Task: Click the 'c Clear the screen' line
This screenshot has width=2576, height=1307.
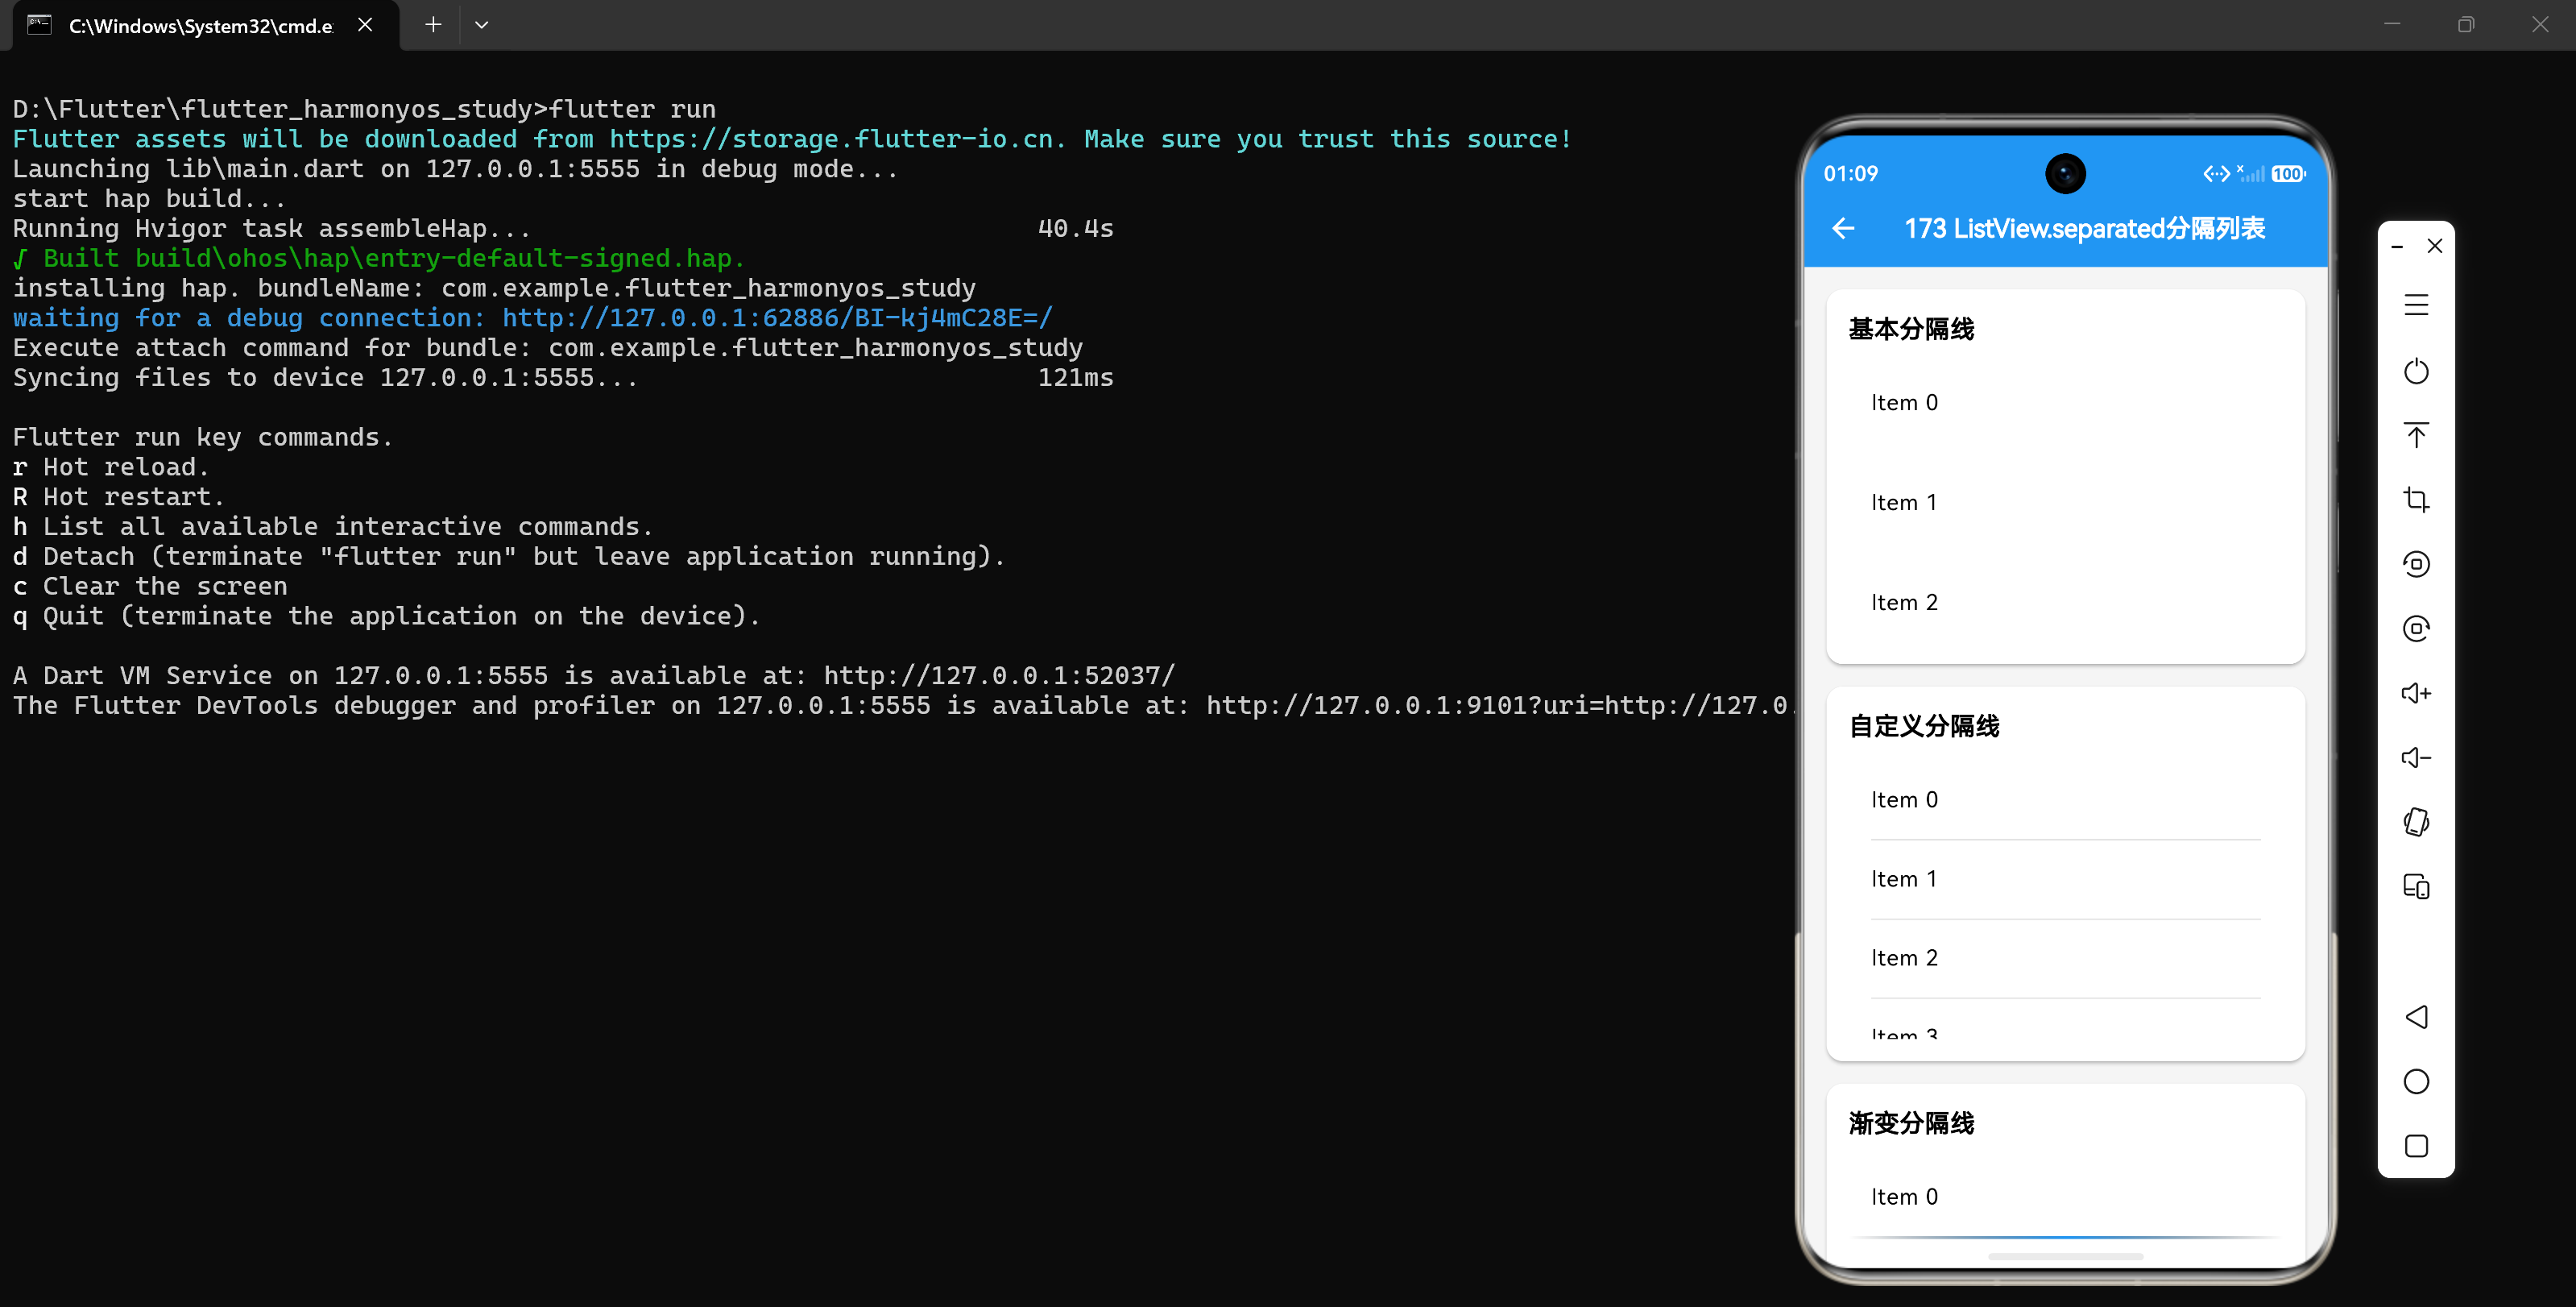Action: [x=150, y=586]
